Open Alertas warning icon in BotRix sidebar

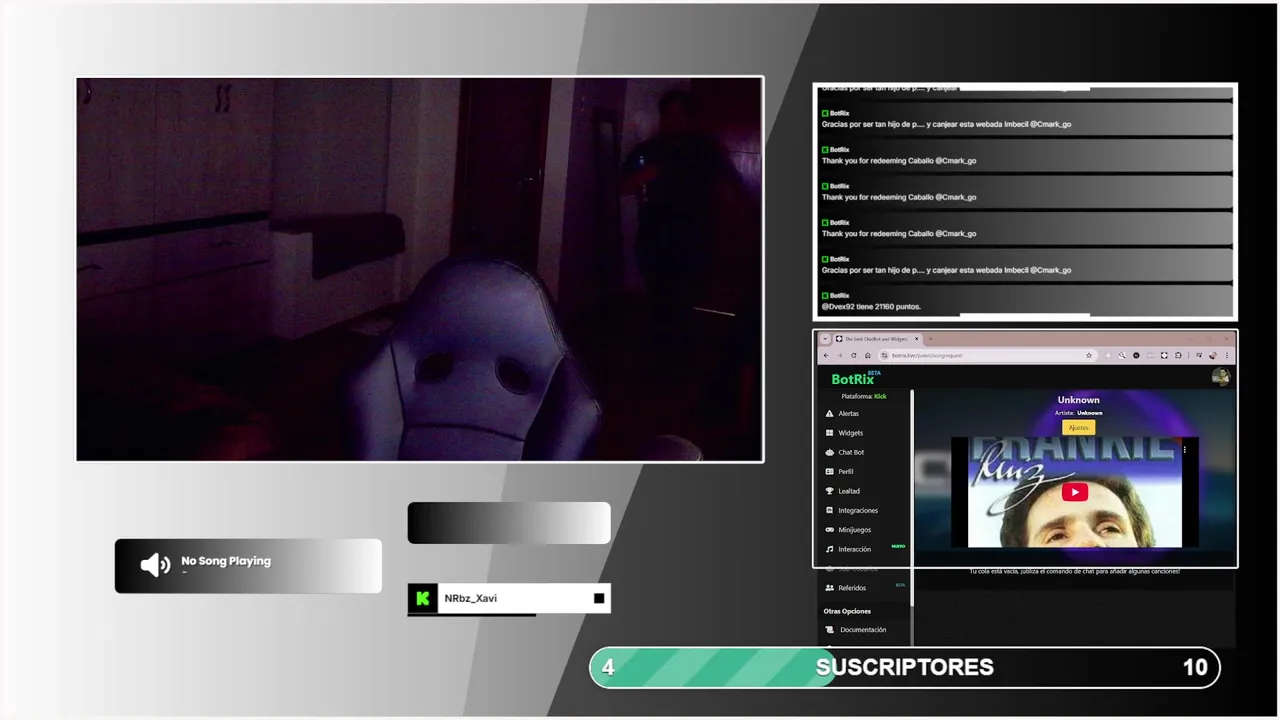click(x=829, y=413)
